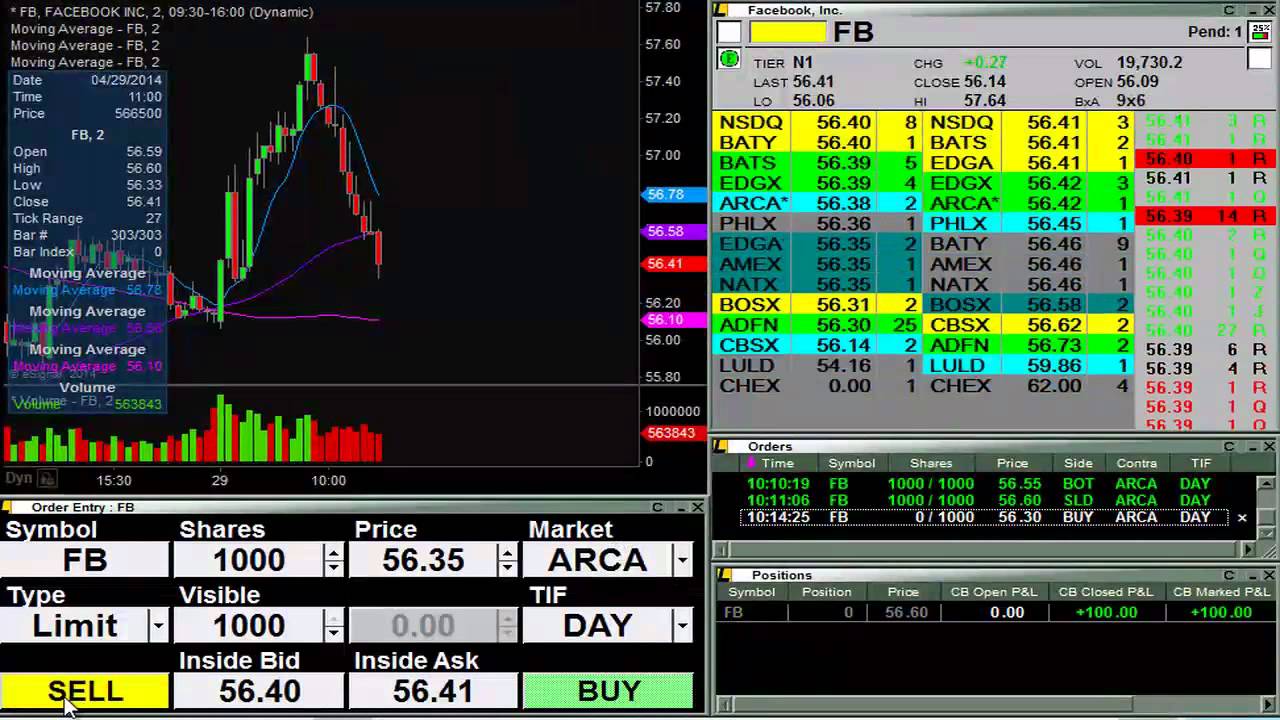The image size is (1280, 720).
Task: Click the CB Open P&L column header
Action: pos(993,592)
